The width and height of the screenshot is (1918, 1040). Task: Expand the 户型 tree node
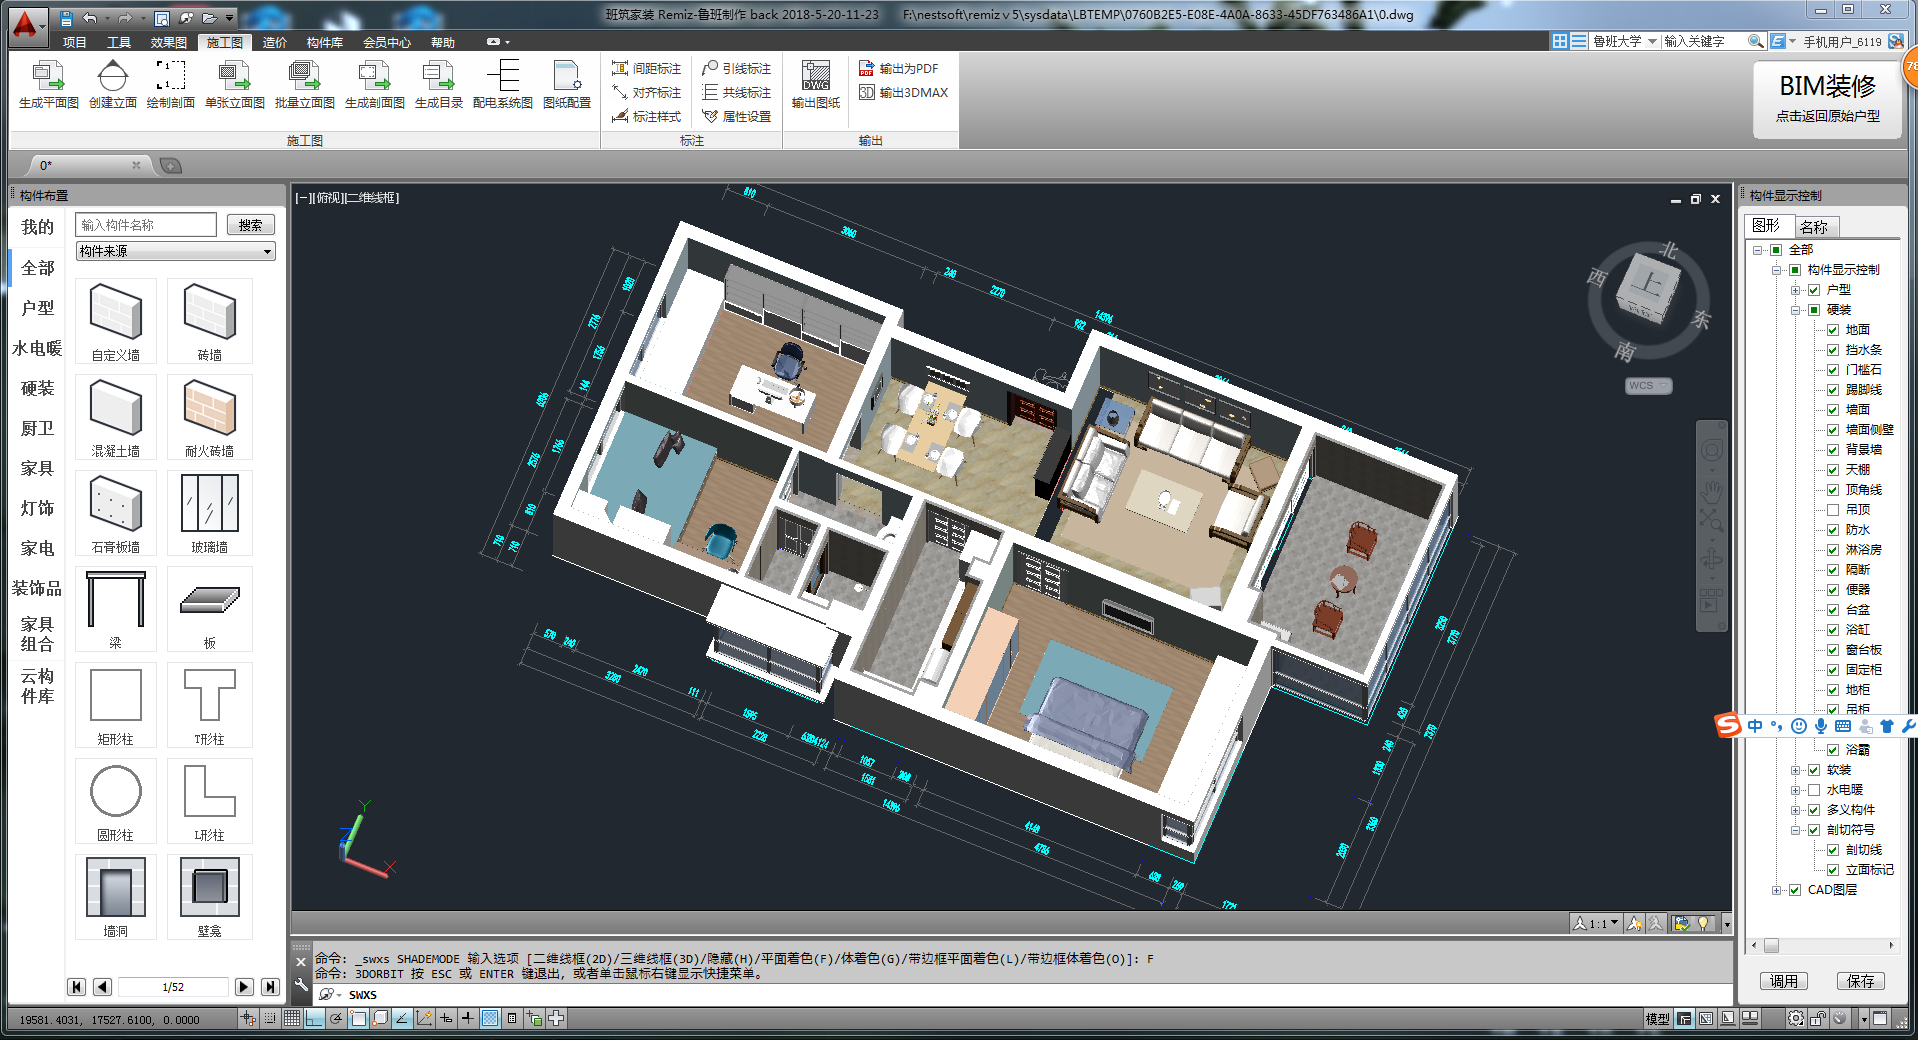point(1796,290)
